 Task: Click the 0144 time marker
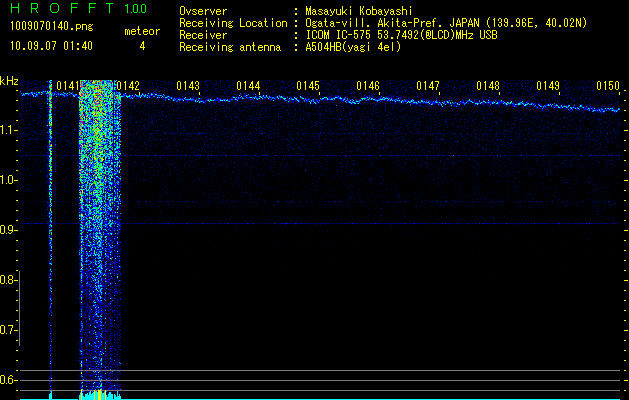click(x=248, y=86)
